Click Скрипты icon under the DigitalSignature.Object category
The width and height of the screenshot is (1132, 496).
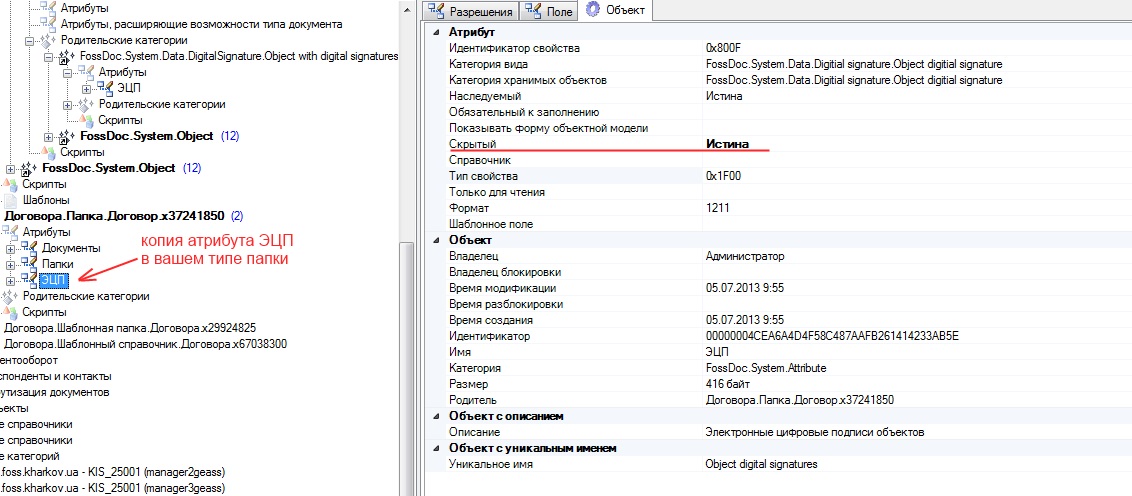(x=87, y=120)
